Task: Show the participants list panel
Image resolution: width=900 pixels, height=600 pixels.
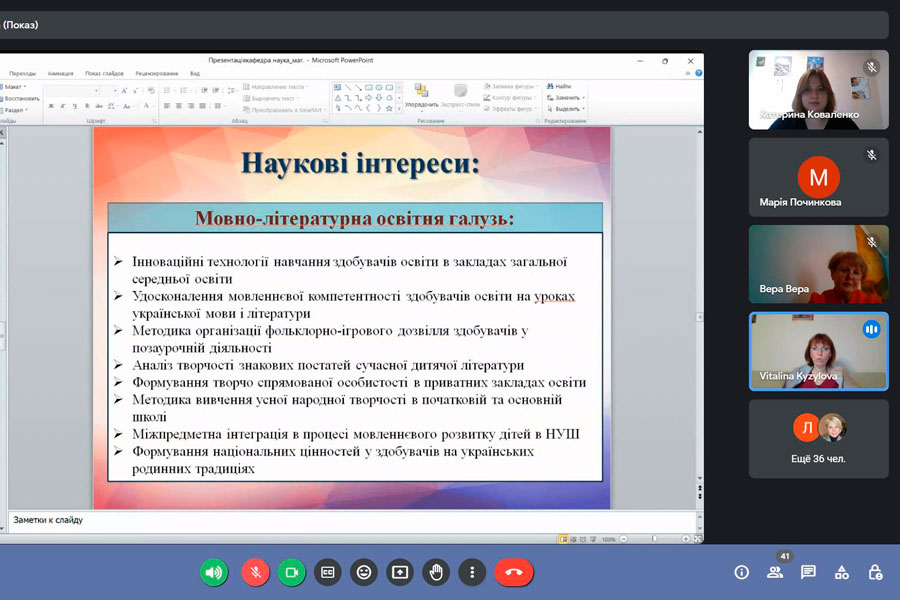Action: [x=775, y=573]
